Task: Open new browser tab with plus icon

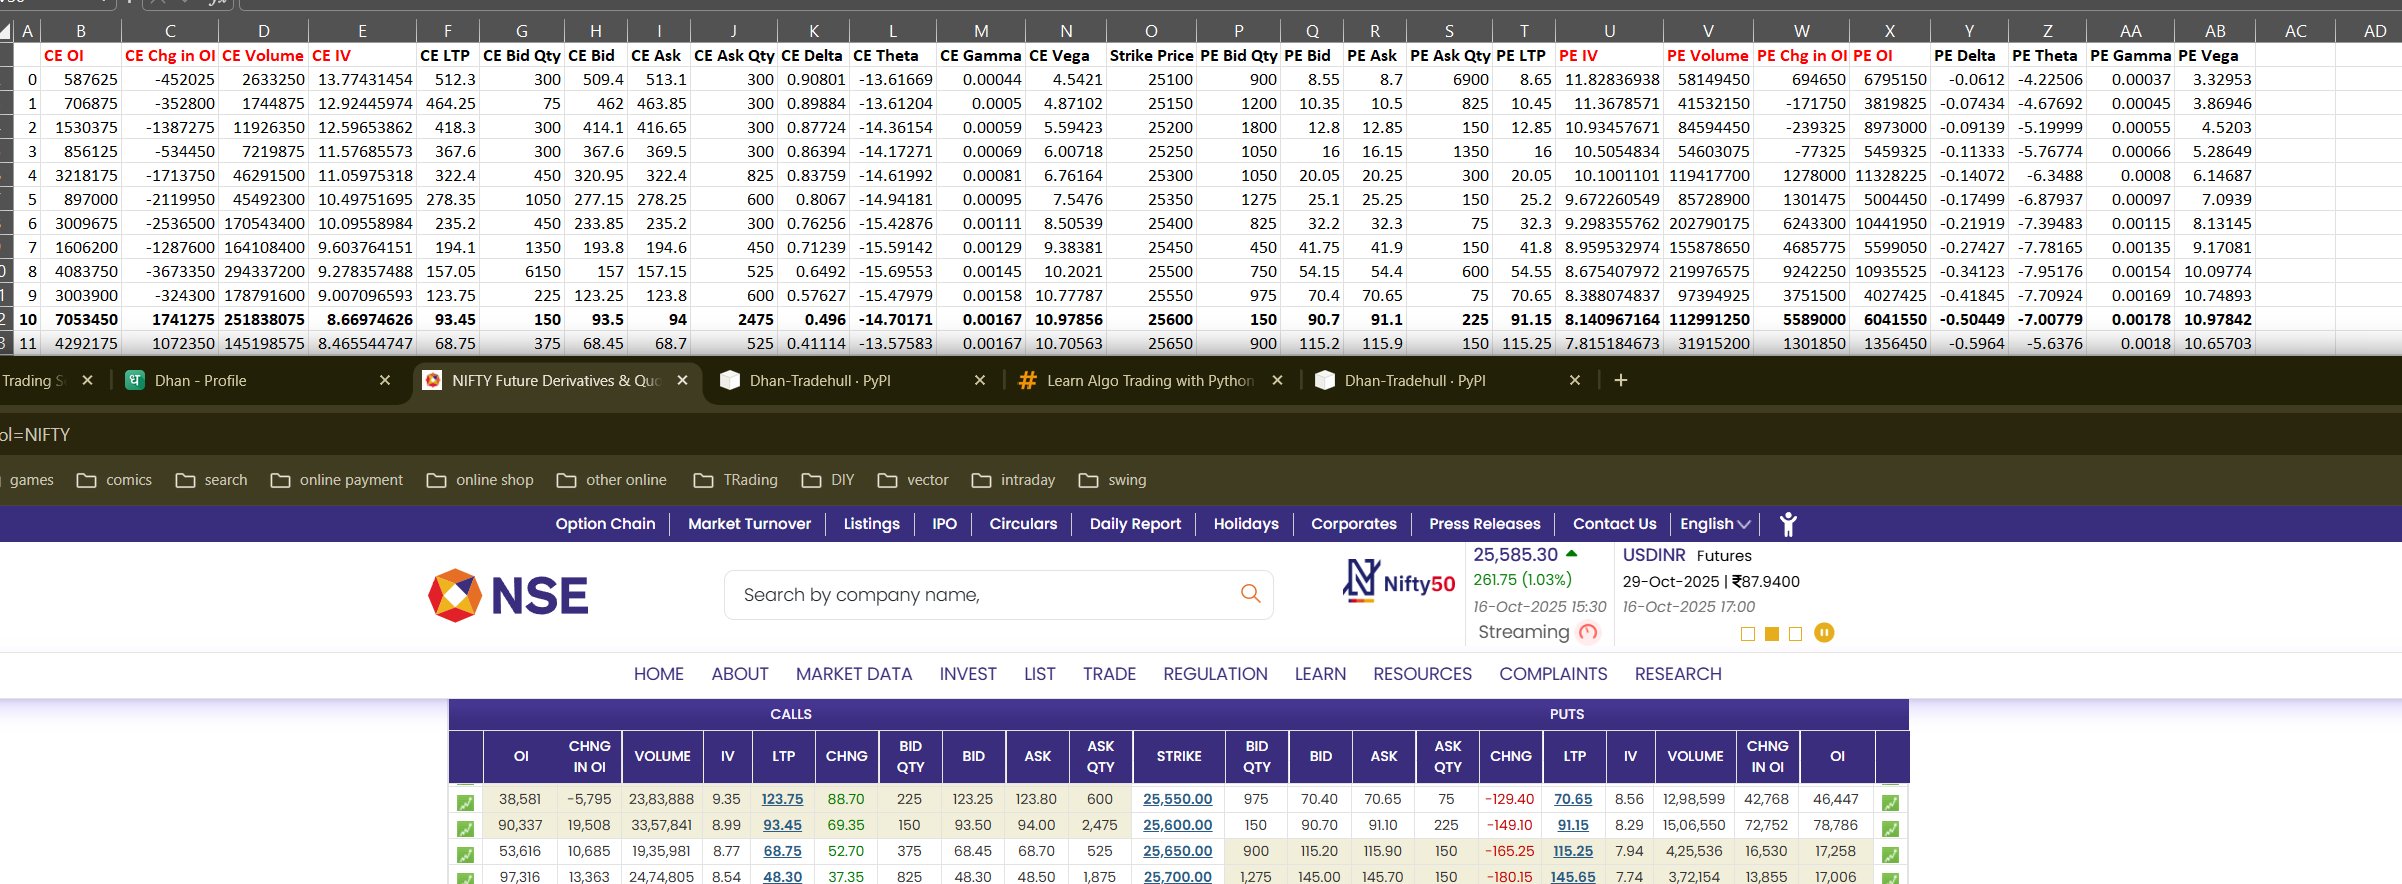Action: pyautogui.click(x=1621, y=381)
